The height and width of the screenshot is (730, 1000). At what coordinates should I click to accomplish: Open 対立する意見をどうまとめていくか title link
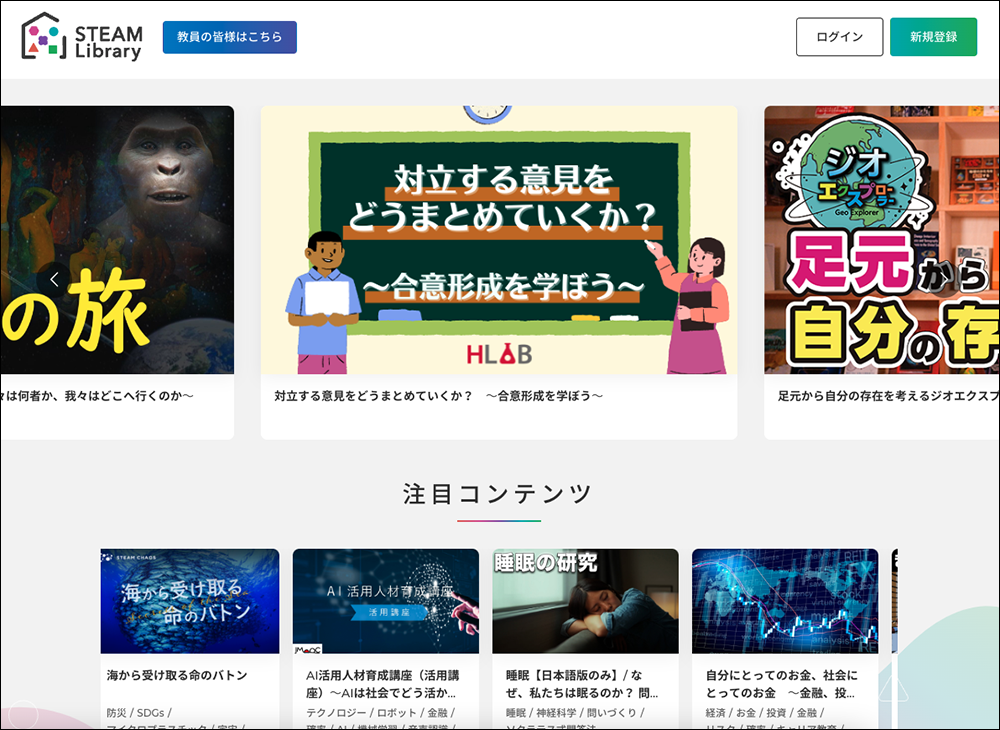(438, 396)
